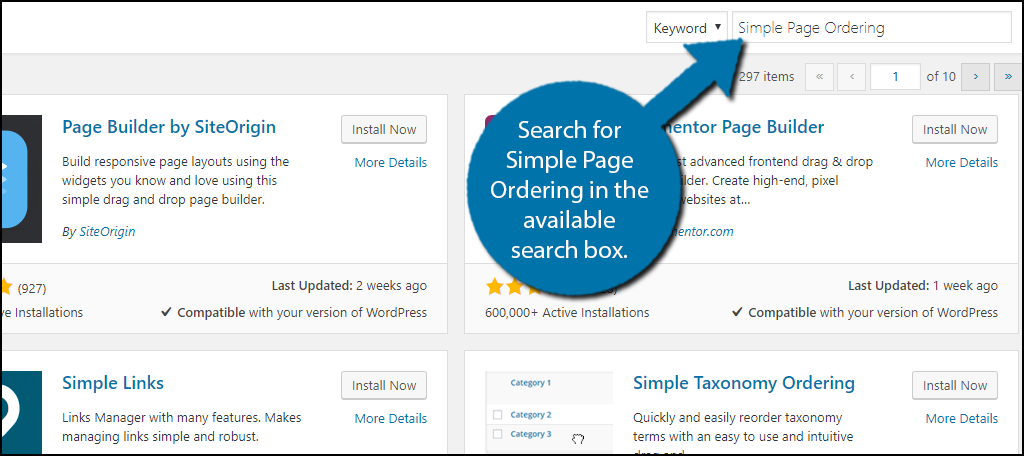The height and width of the screenshot is (456, 1024).
Task: Click the Simple Links plugin icon
Action: tap(20, 412)
